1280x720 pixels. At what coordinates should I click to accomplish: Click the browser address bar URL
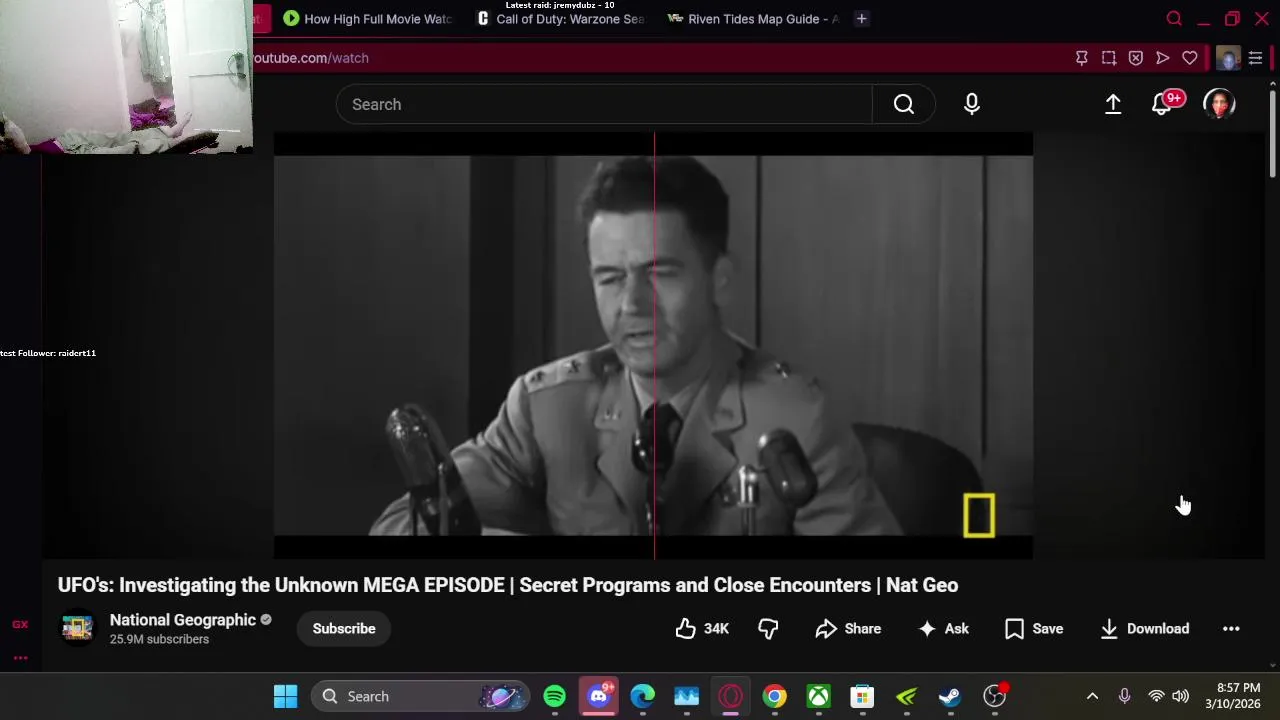point(311,58)
